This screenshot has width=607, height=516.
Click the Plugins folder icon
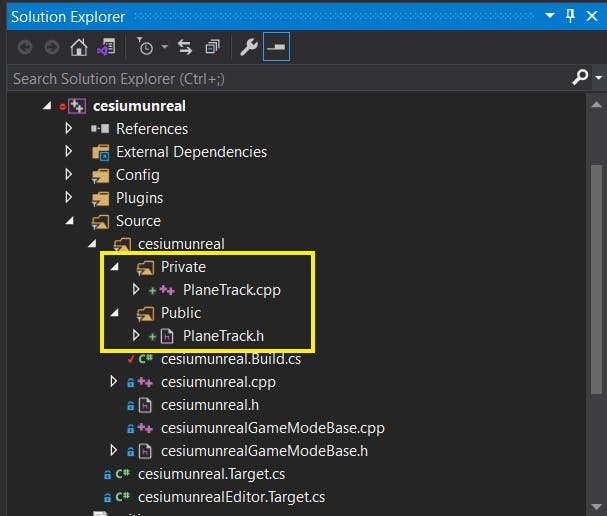pos(101,199)
